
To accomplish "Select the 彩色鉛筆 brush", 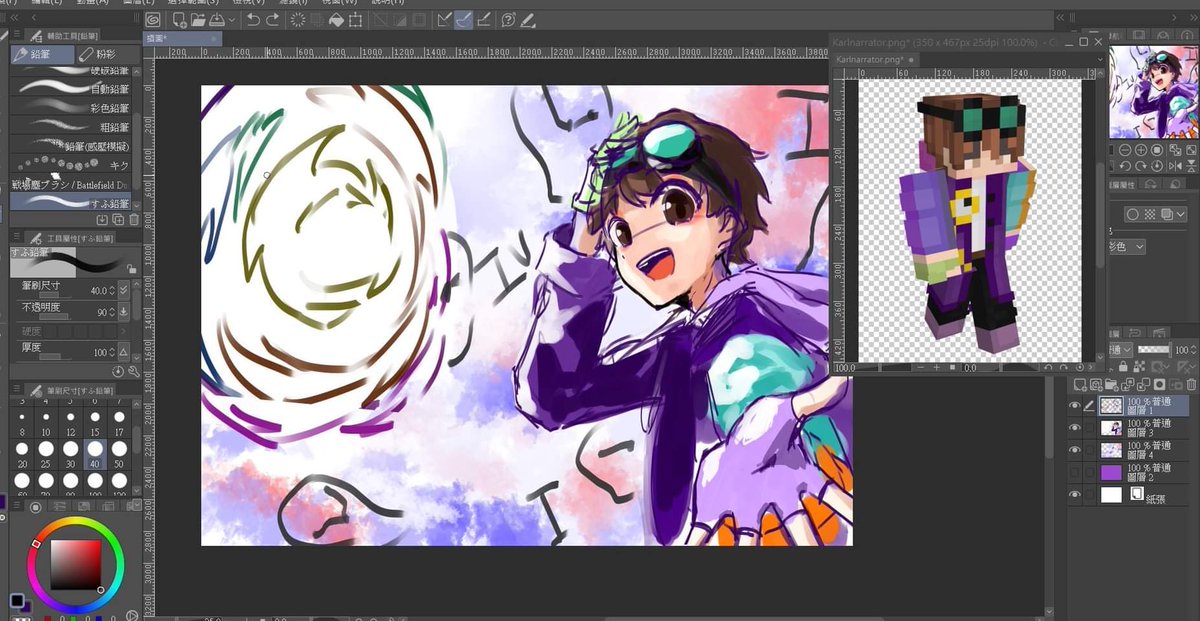I will (x=70, y=107).
